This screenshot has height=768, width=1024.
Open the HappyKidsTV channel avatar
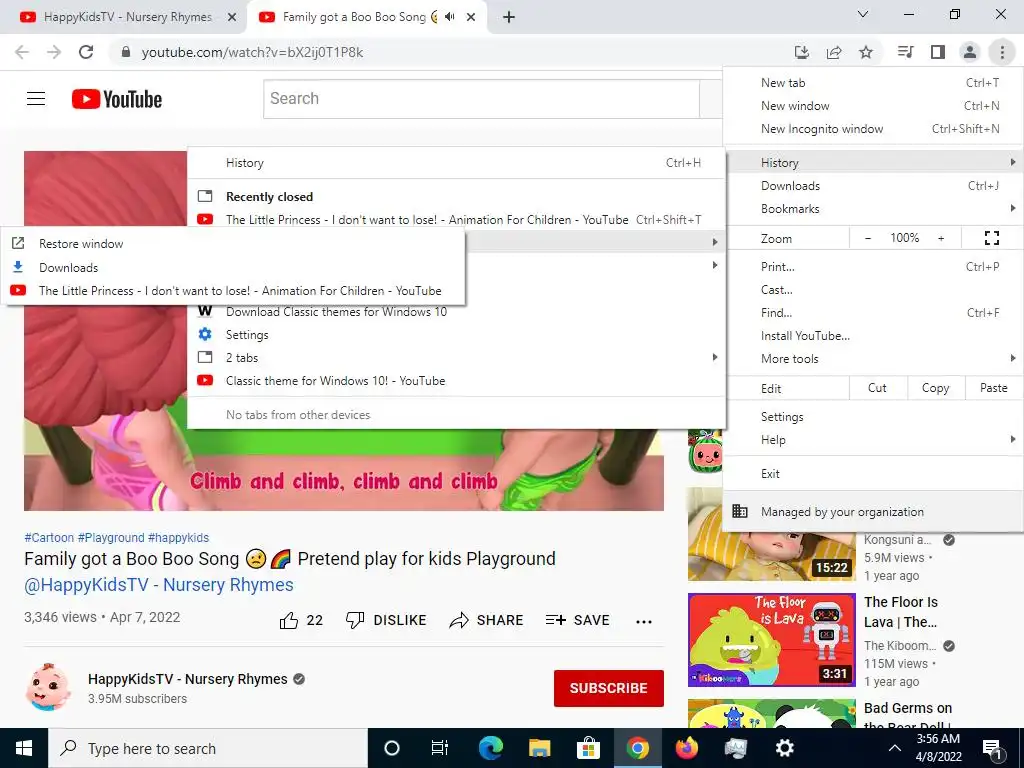point(47,688)
